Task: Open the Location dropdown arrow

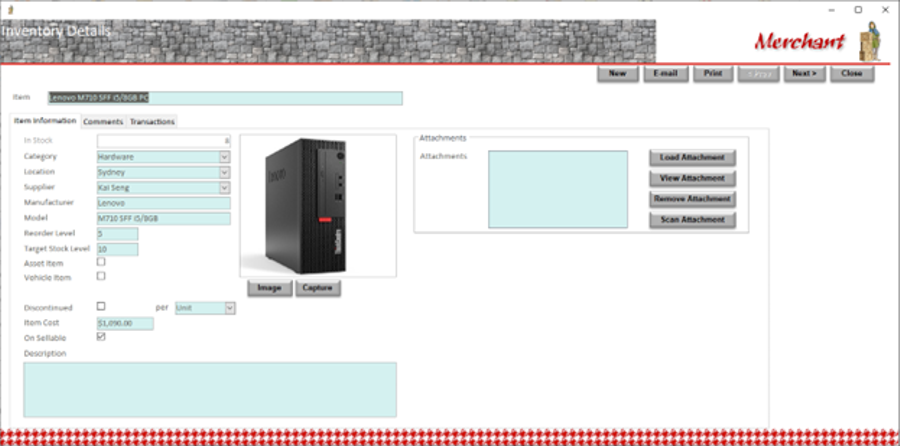Action: [224, 172]
